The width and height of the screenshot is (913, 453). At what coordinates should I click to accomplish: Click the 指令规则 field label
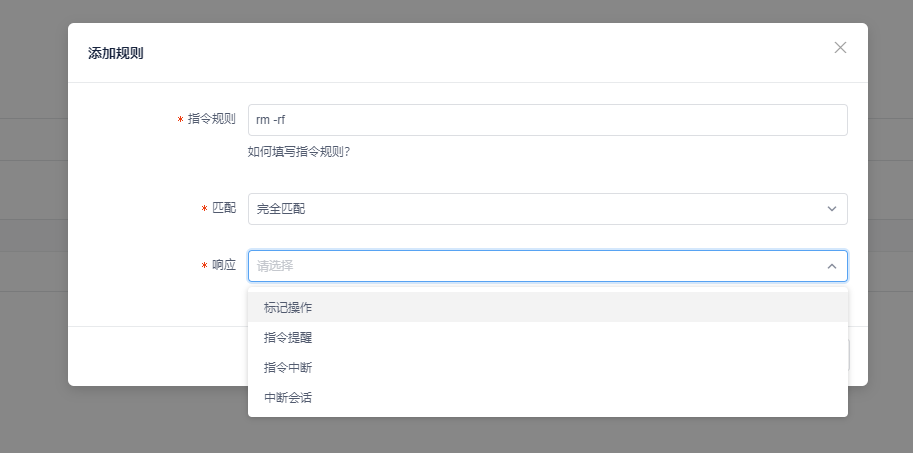click(212, 119)
